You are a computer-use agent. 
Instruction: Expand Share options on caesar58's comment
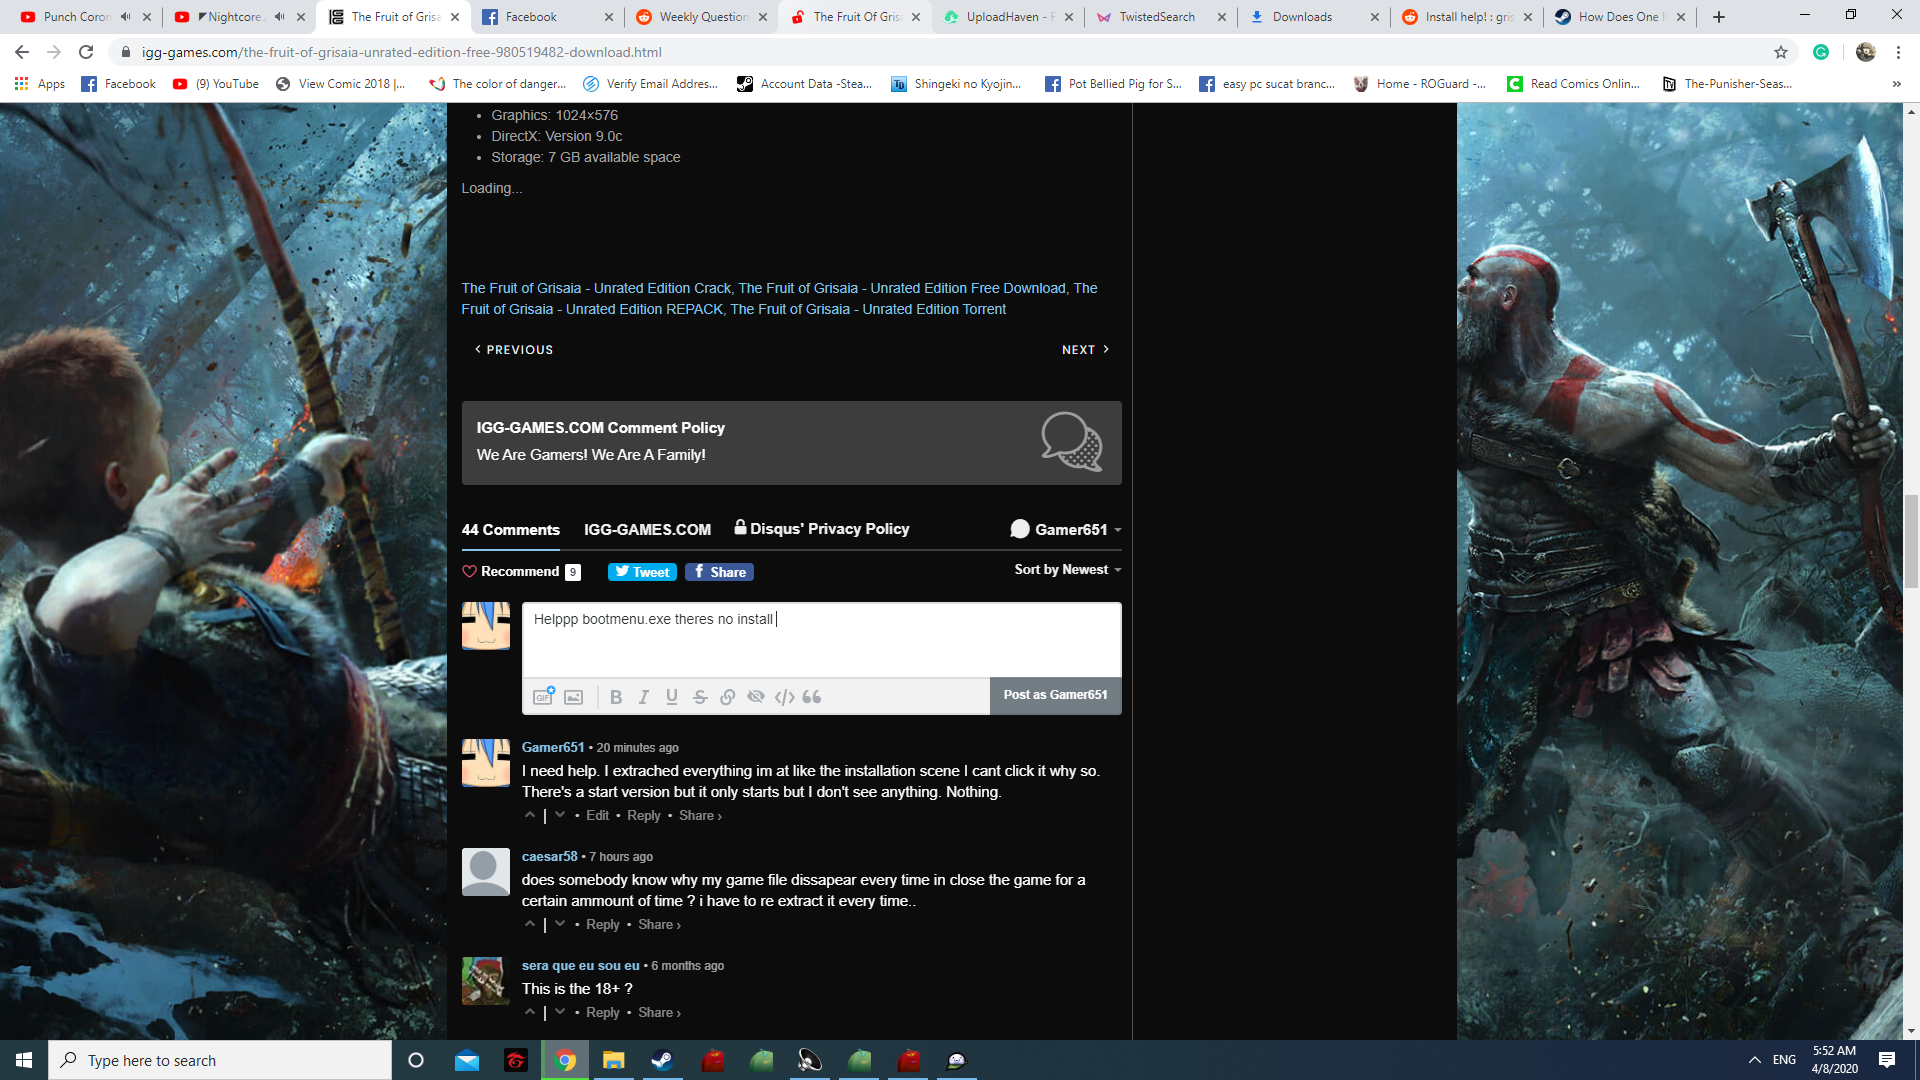point(659,925)
